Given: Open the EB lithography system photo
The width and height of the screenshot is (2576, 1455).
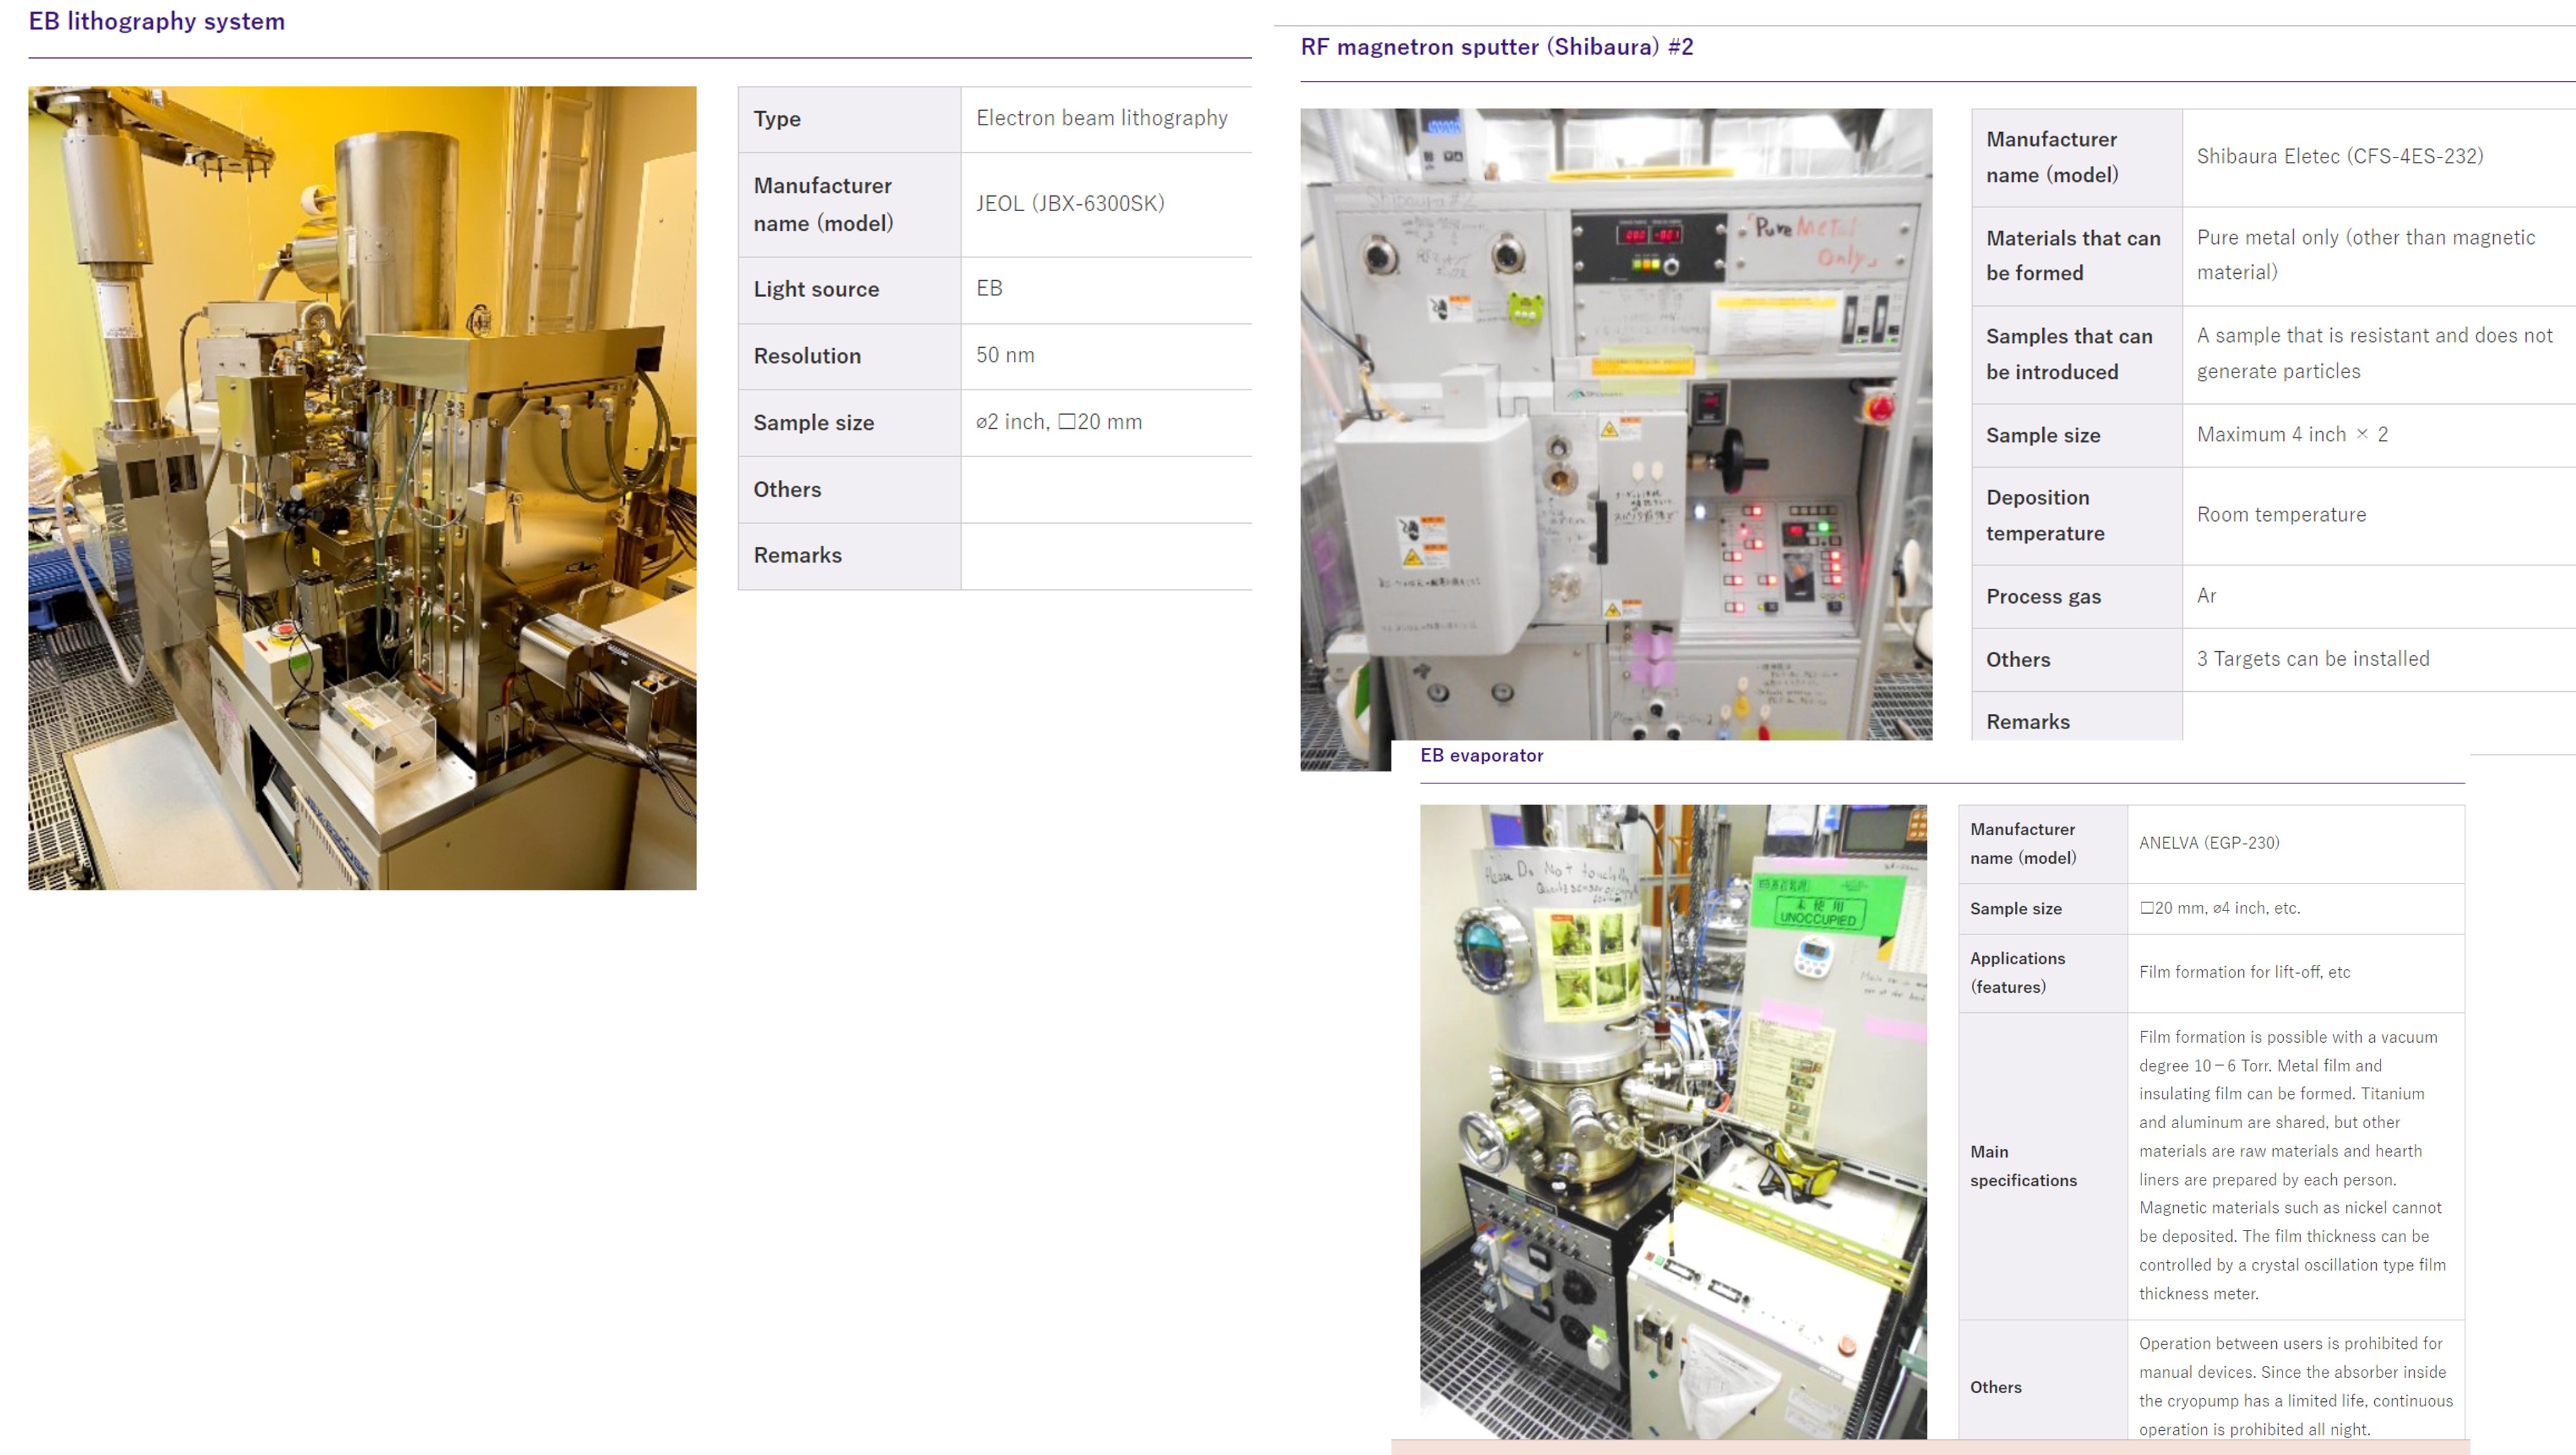Looking at the screenshot, I should tap(362, 488).
